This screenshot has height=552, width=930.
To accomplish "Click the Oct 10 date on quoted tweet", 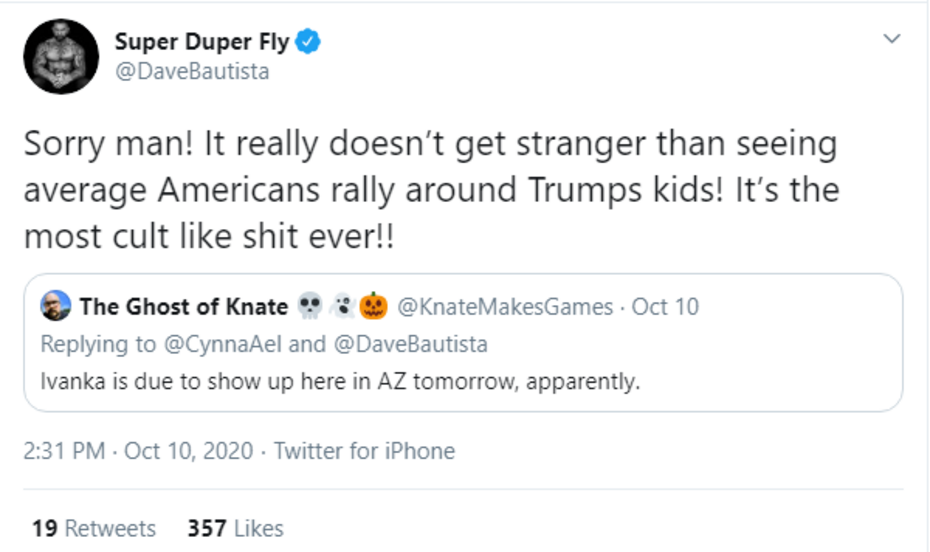I will (x=665, y=306).
